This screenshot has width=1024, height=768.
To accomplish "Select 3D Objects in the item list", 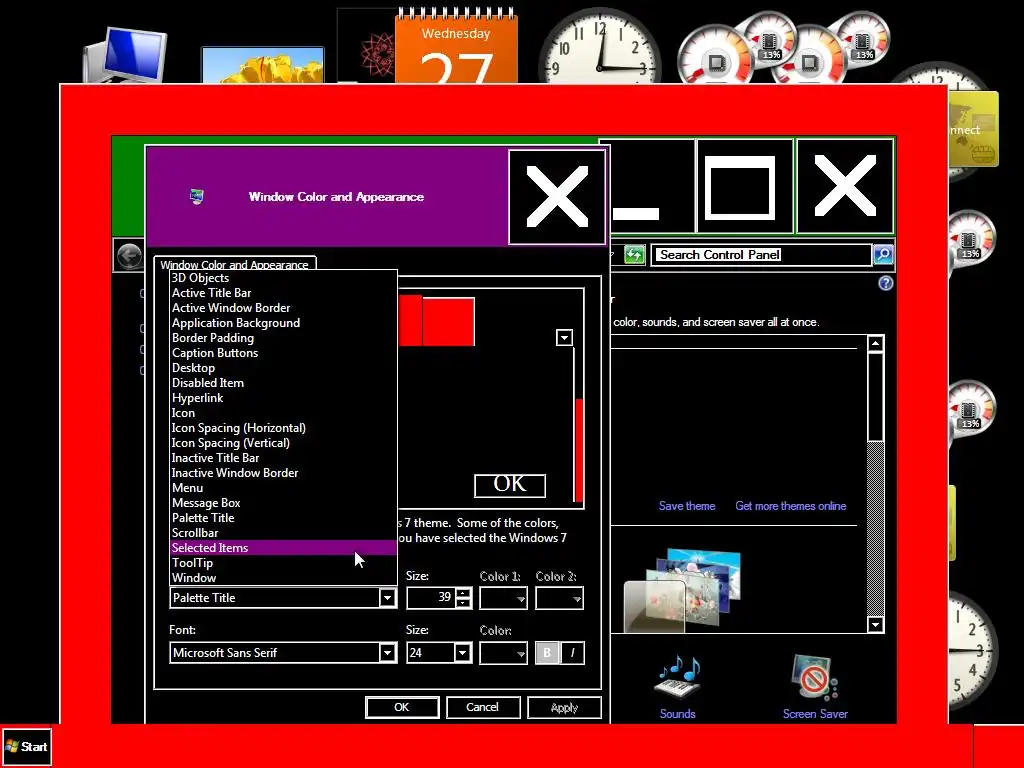I will click(x=283, y=278).
